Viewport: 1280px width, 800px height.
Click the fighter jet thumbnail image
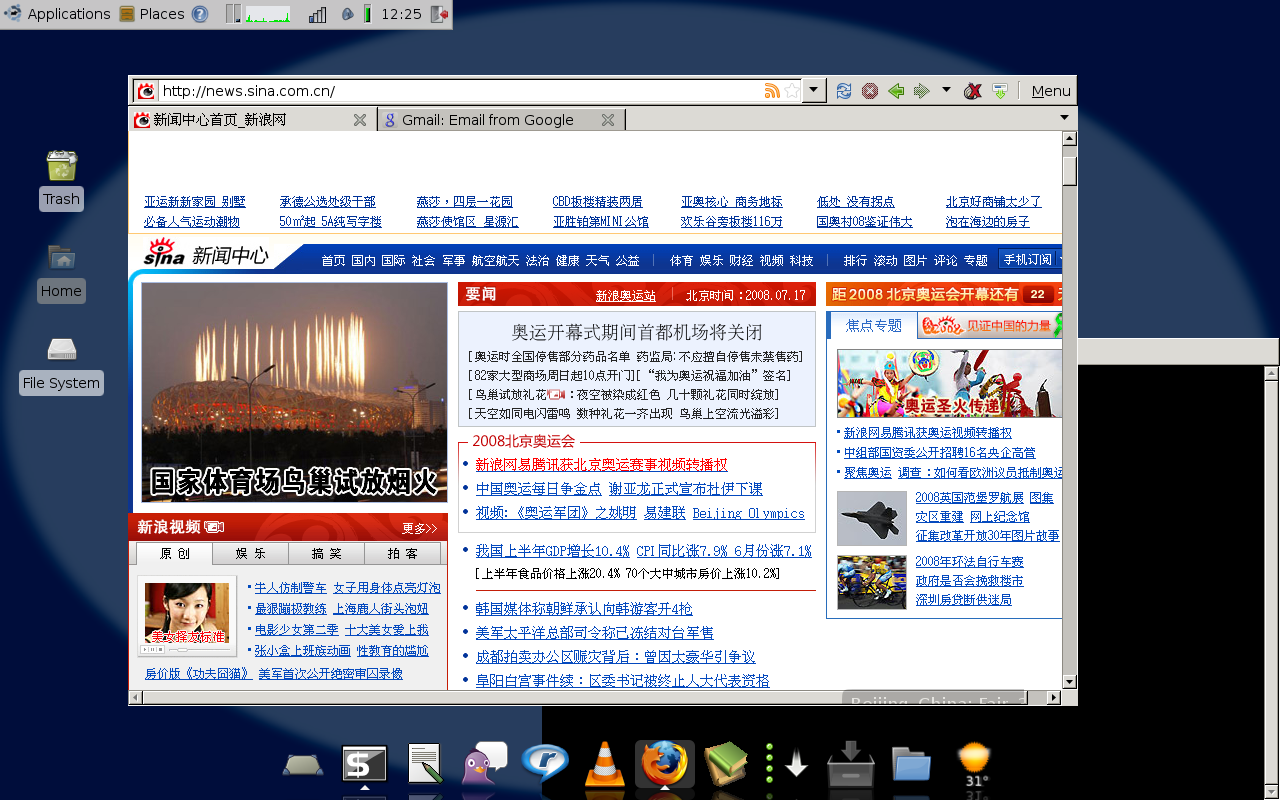tap(872, 518)
